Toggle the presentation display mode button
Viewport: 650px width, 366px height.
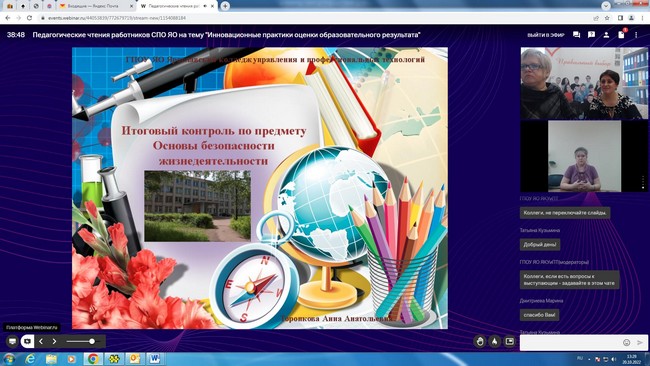pos(12,342)
